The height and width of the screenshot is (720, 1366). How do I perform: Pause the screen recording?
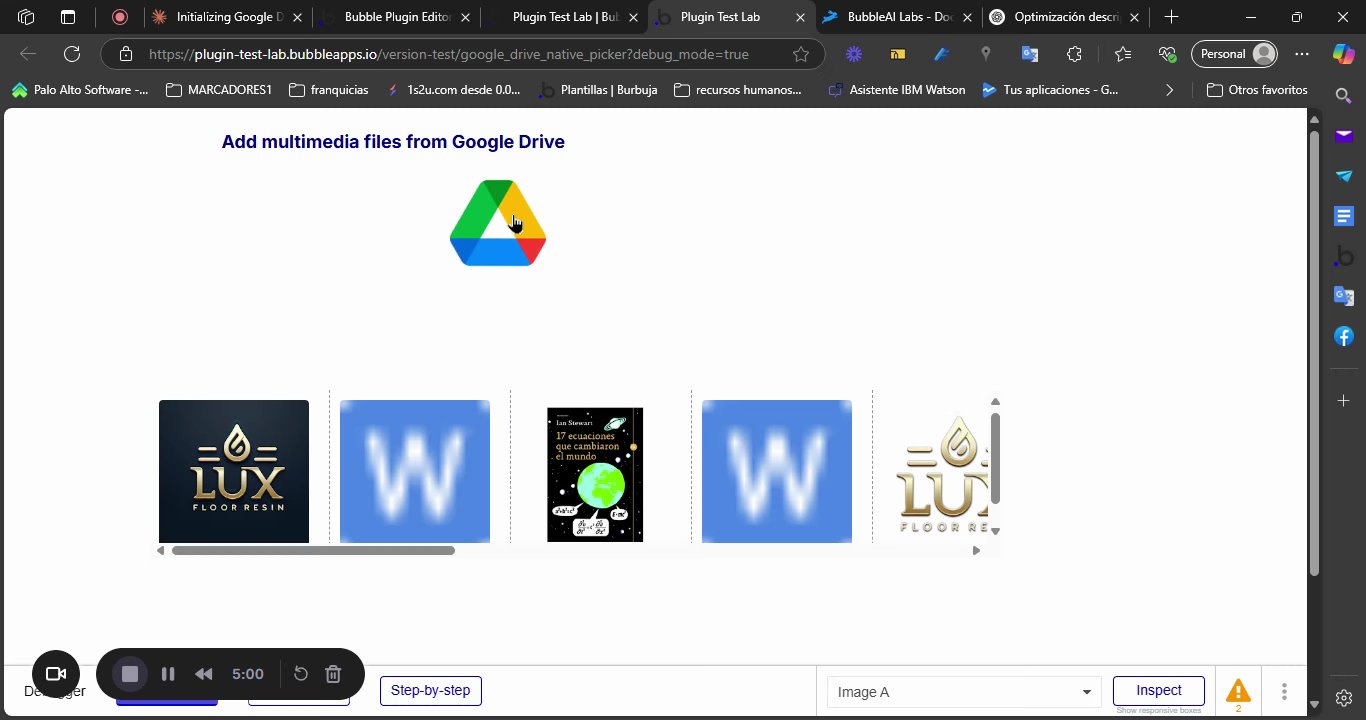pyautogui.click(x=168, y=674)
